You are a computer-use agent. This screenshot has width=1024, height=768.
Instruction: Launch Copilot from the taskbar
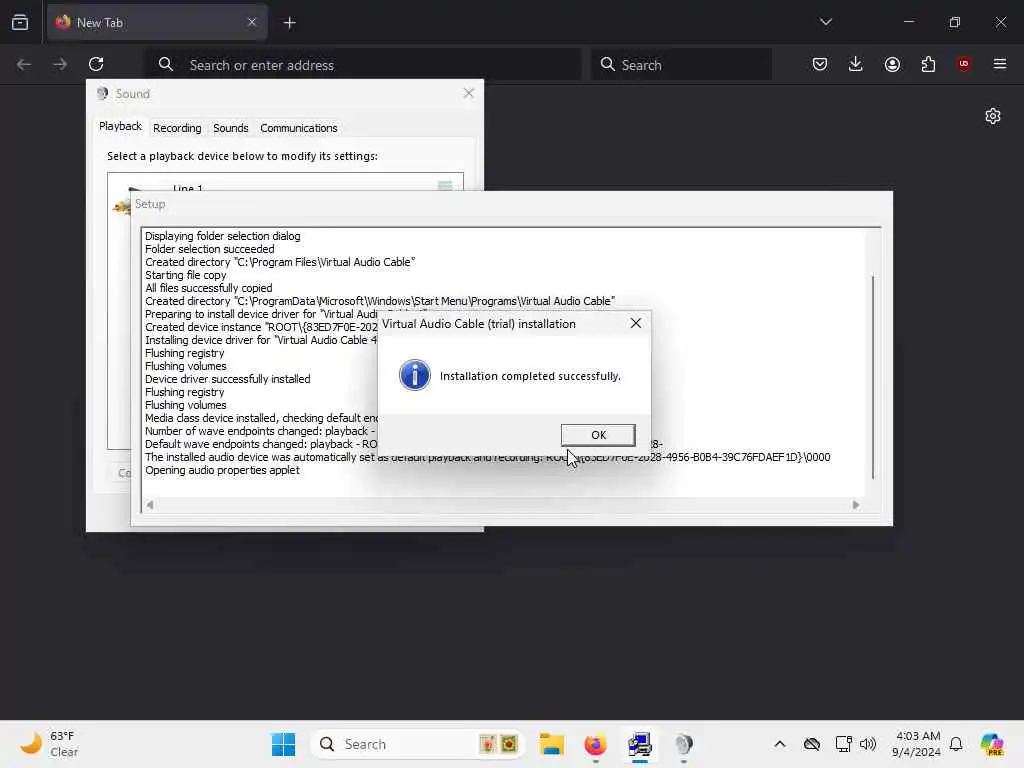pos(992,744)
